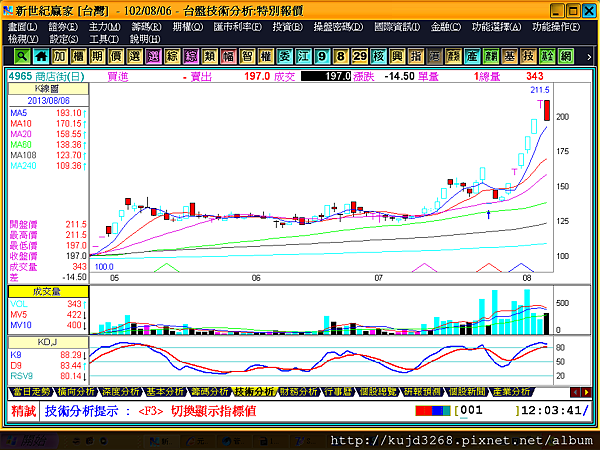Open the 主力(M) menu
600x450 pixels.
[x=104, y=27]
